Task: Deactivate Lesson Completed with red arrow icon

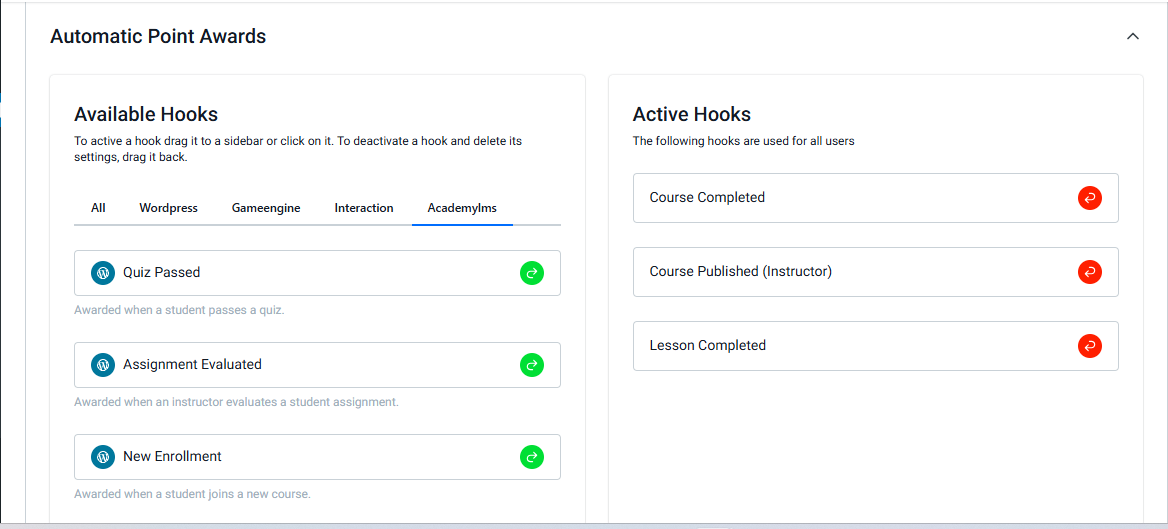Action: pyautogui.click(x=1090, y=346)
